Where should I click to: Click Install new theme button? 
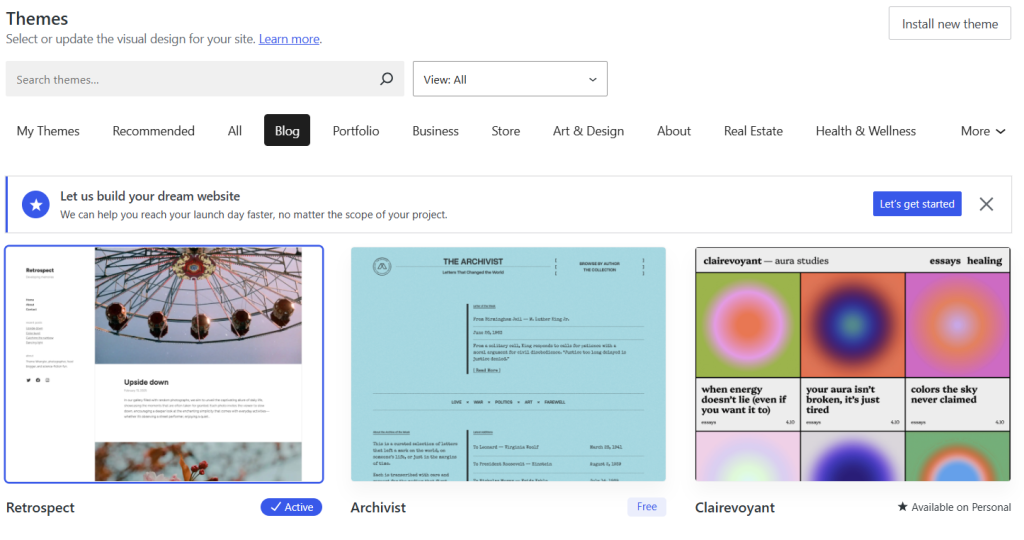[x=950, y=24]
